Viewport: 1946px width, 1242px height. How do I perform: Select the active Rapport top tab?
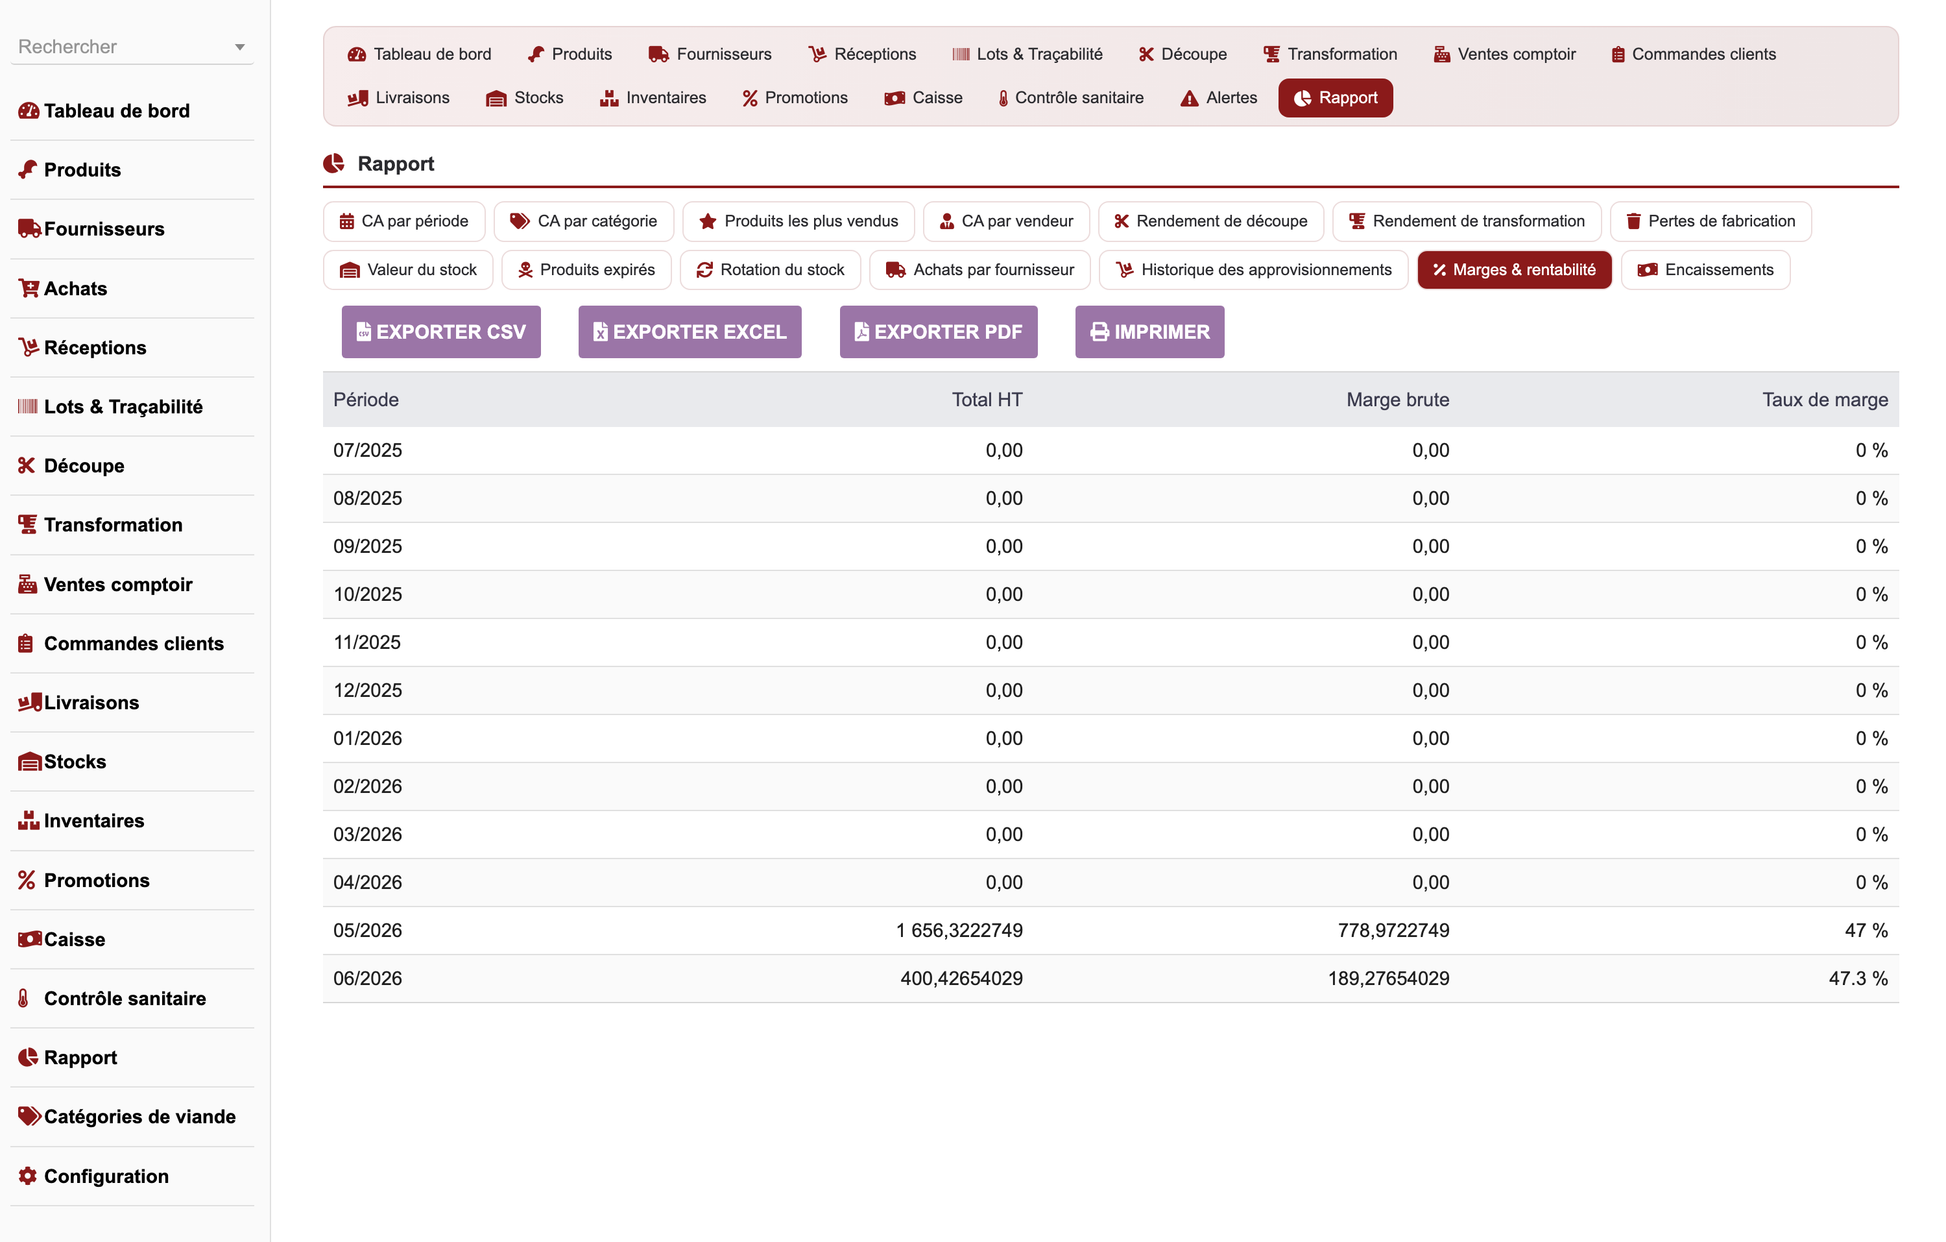pos(1335,98)
